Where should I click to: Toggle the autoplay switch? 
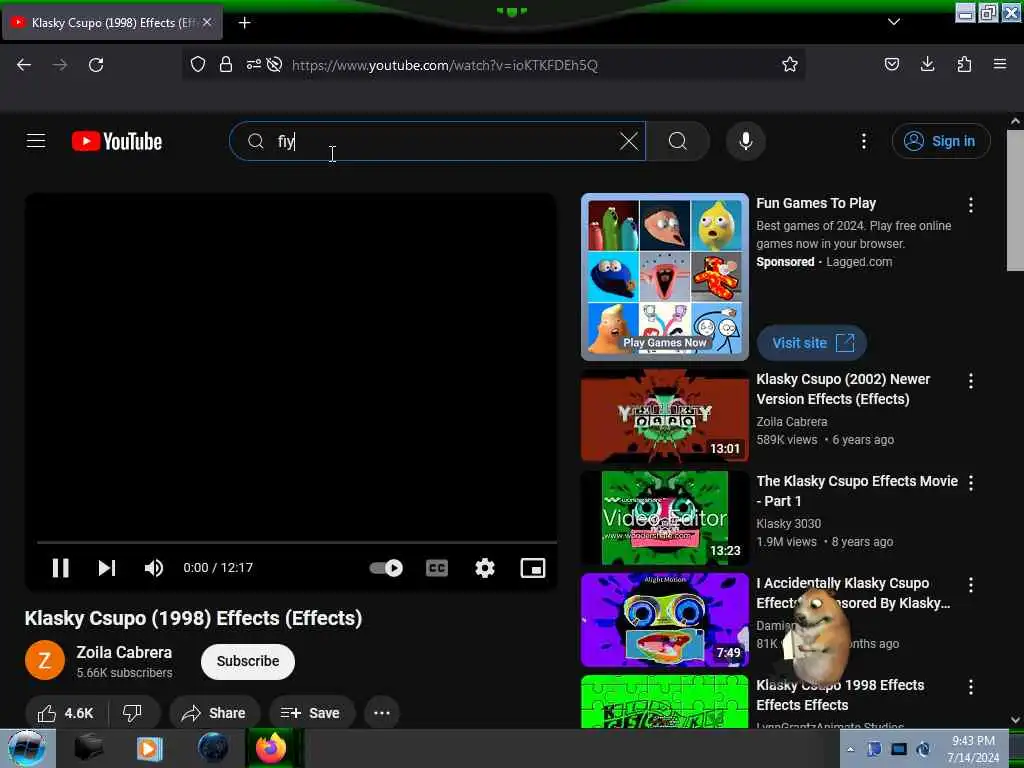(x=386, y=568)
